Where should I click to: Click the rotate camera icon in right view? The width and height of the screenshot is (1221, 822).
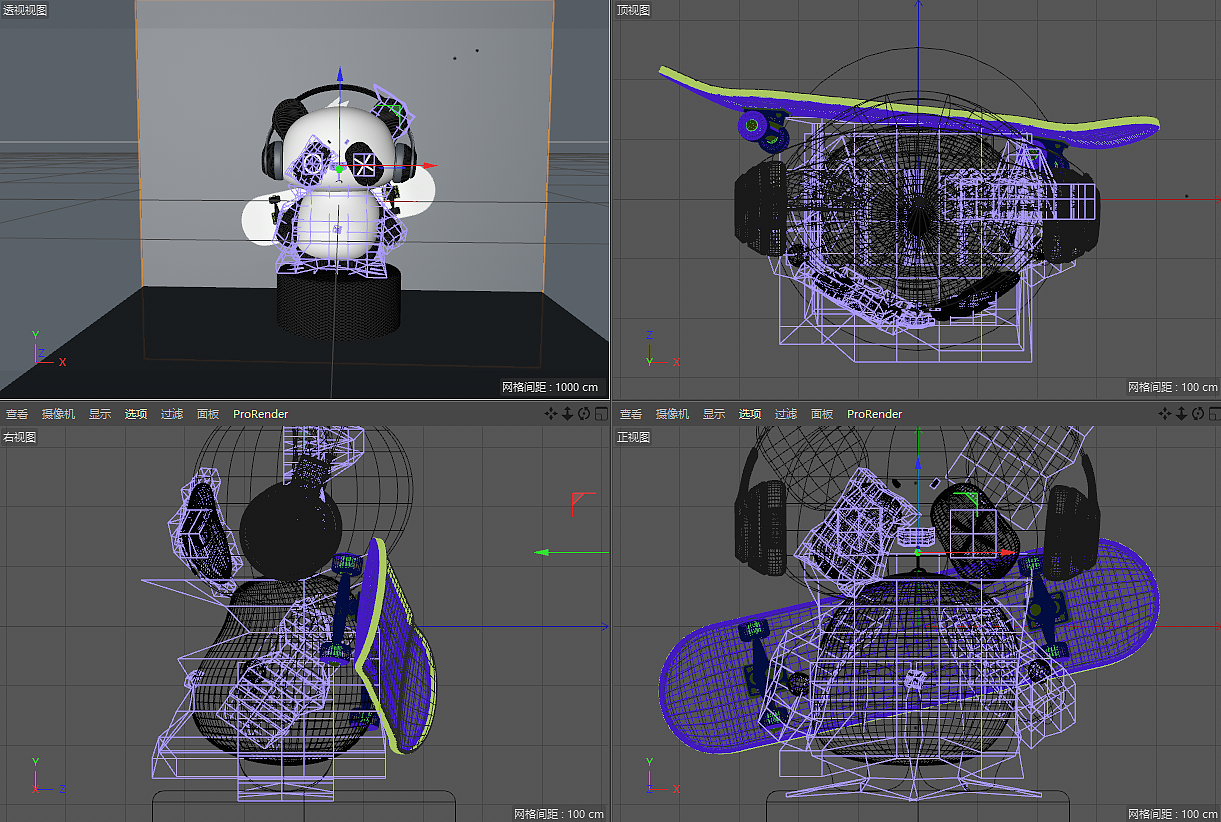(x=584, y=414)
